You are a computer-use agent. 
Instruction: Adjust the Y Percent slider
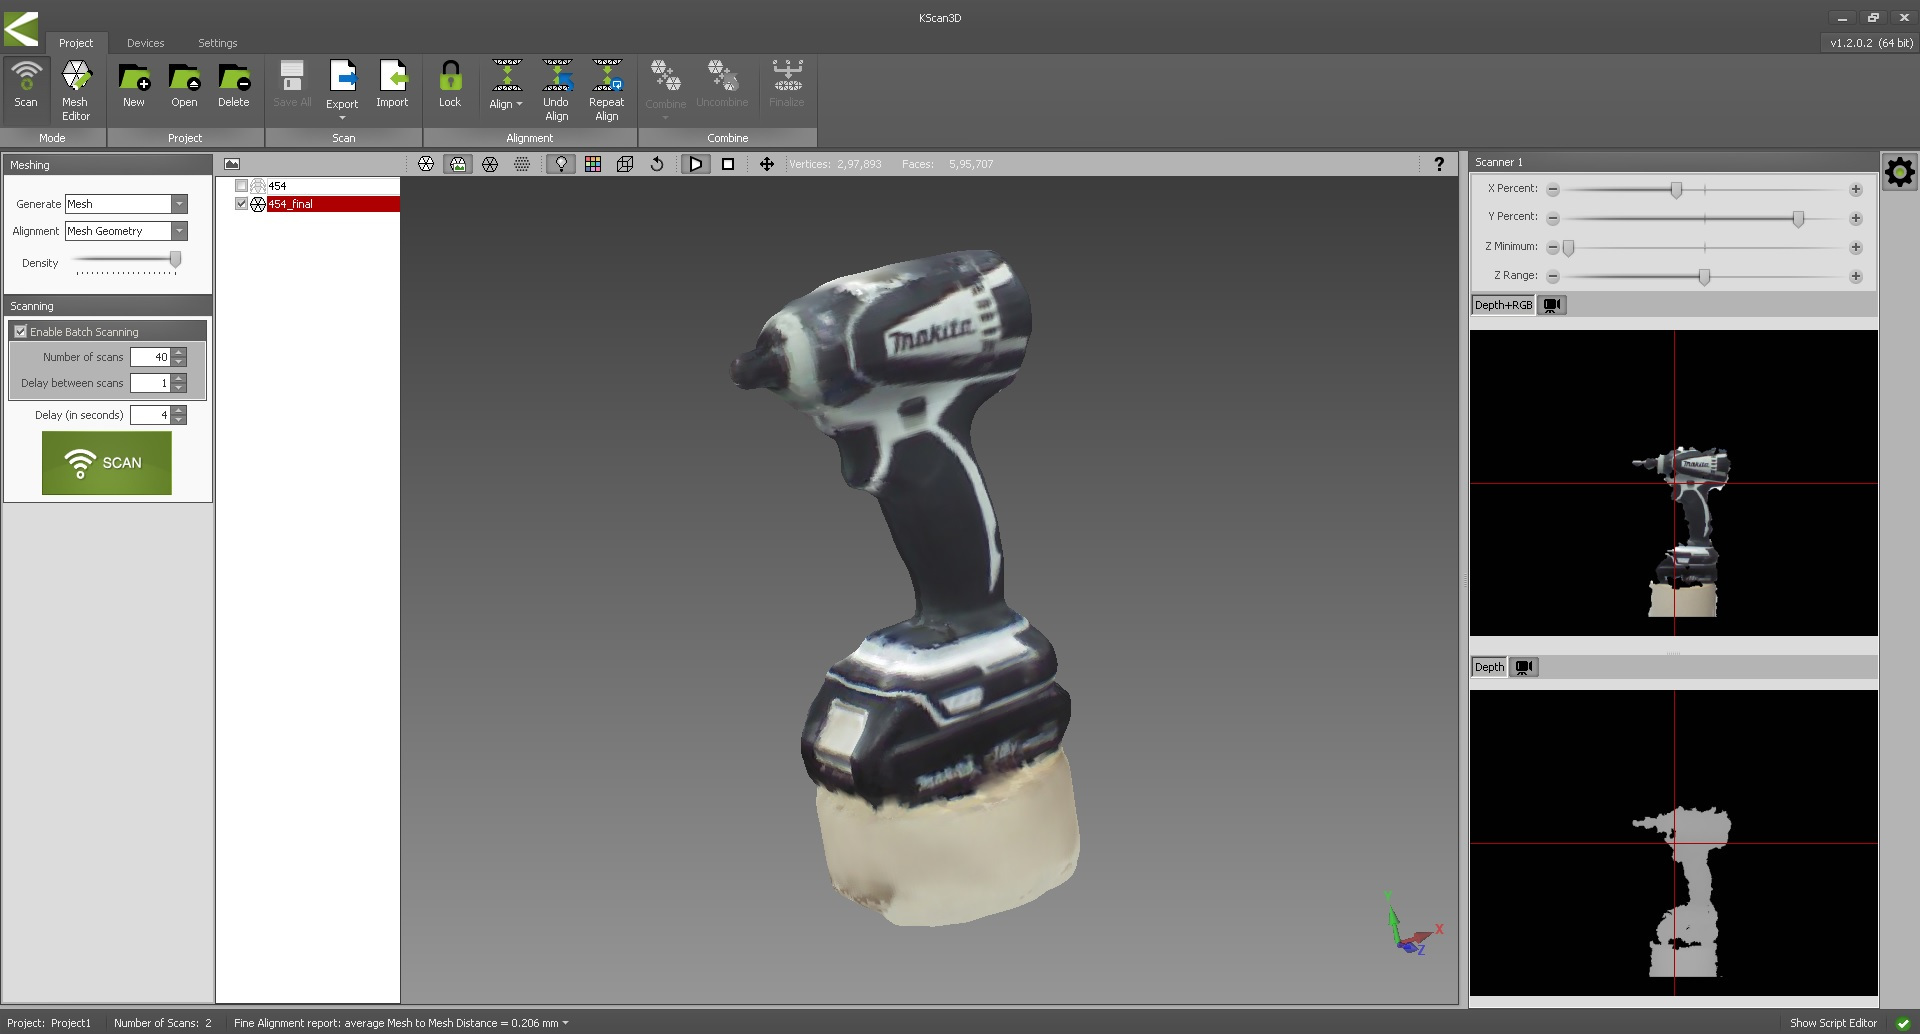click(x=1798, y=218)
